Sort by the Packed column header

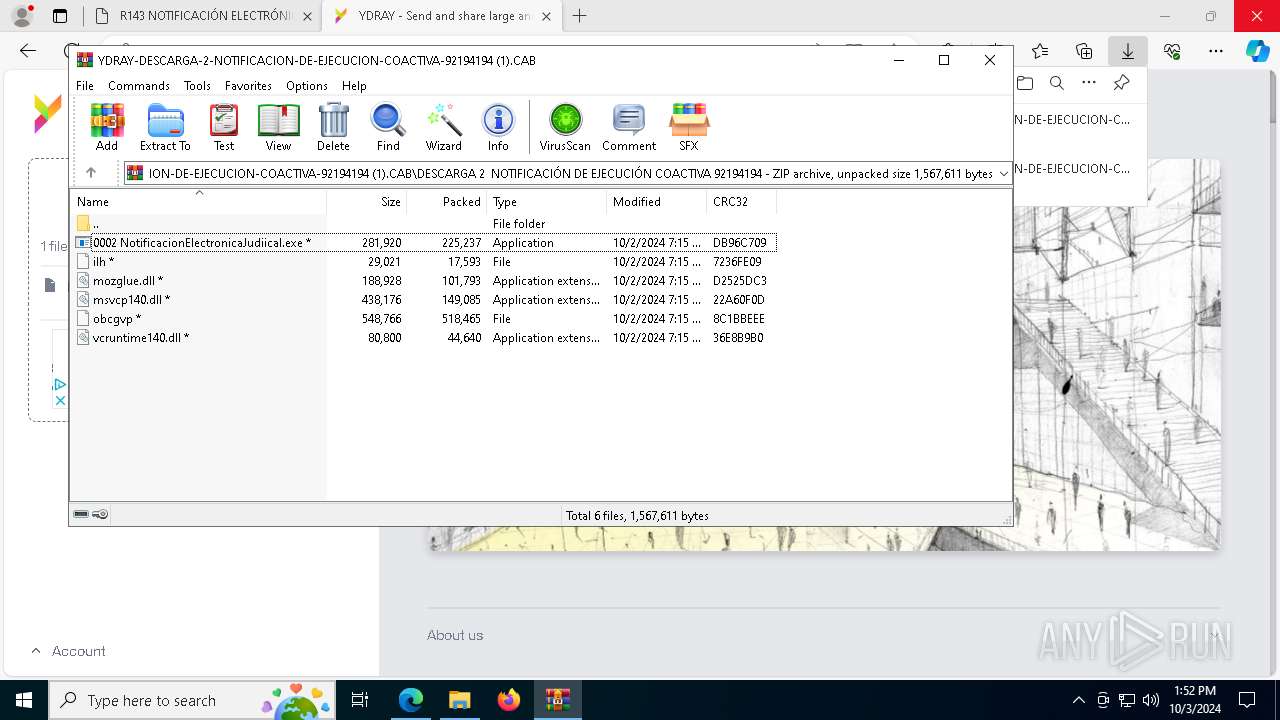point(446,202)
